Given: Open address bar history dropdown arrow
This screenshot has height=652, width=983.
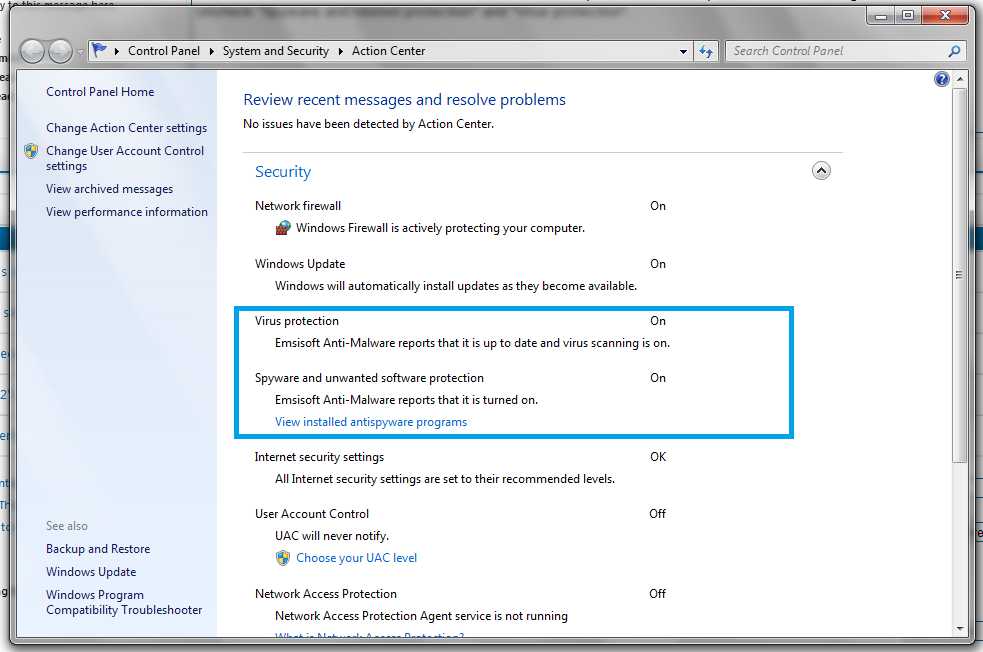Looking at the screenshot, I should click(x=683, y=51).
